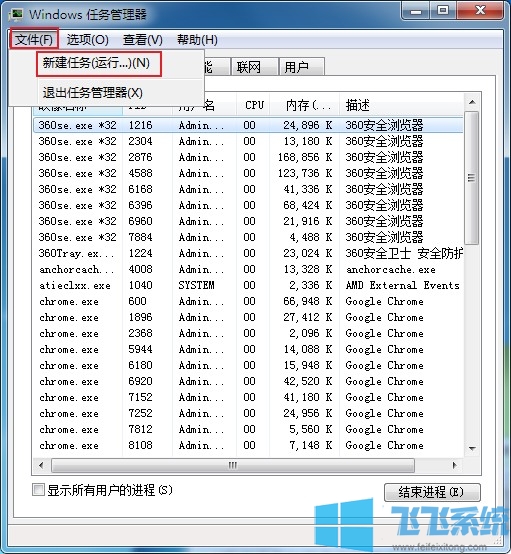Viewport: 511px width, 554px height.
Task: Click the horizontal scrollbar left arrow
Action: pyautogui.click(x=41, y=465)
